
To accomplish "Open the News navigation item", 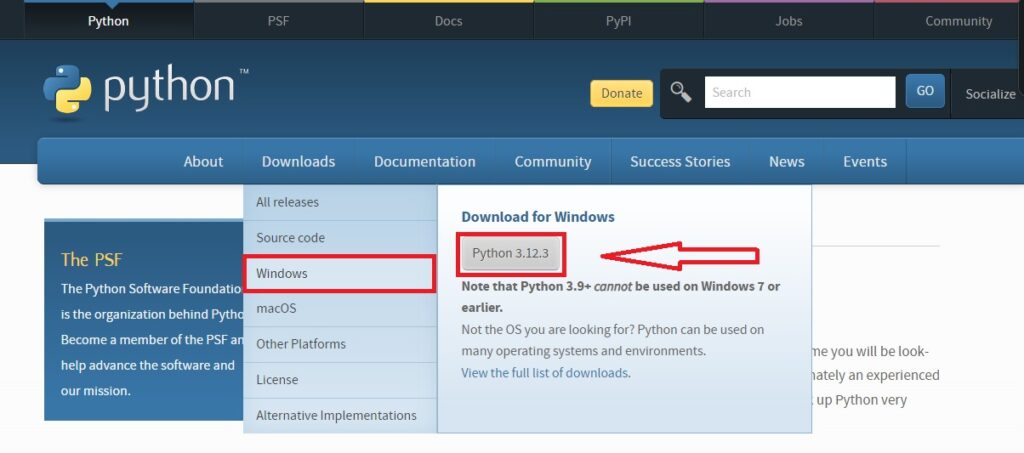I will click(786, 161).
